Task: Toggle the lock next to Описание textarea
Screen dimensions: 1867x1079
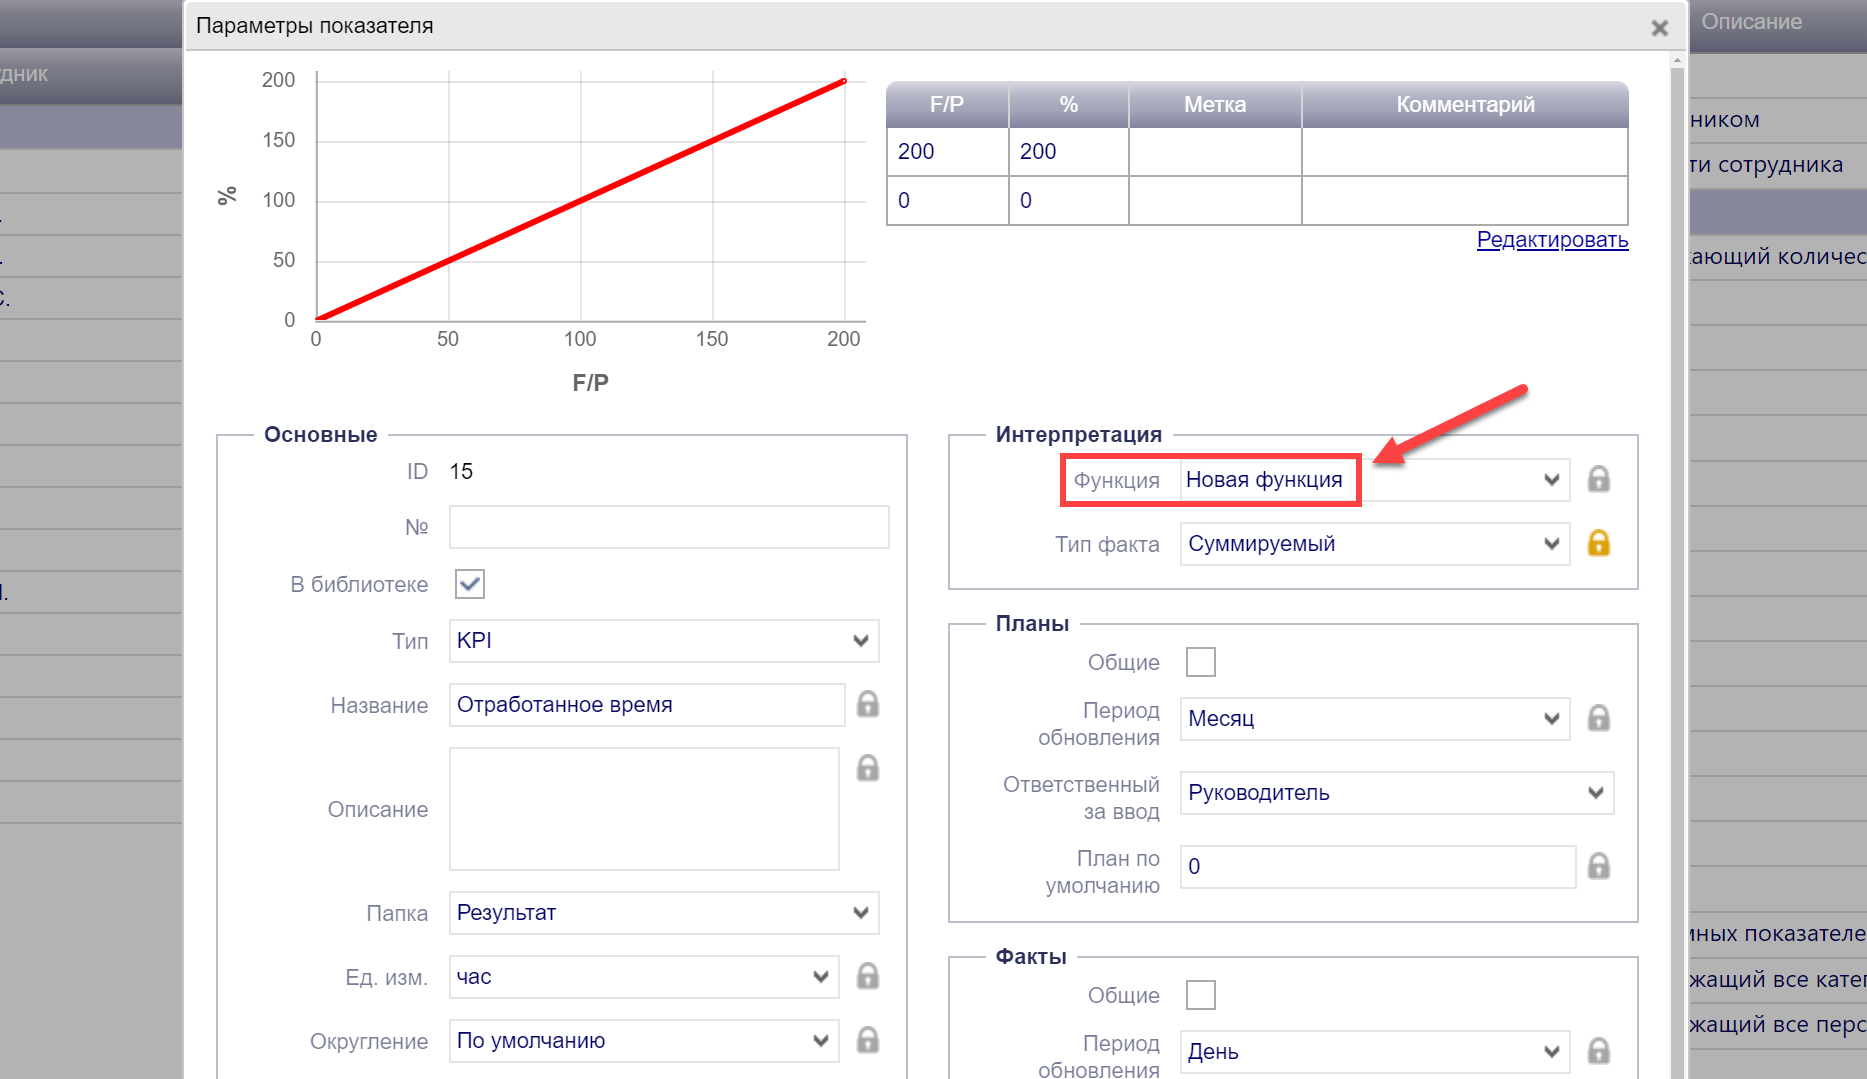Action: pyautogui.click(x=867, y=768)
